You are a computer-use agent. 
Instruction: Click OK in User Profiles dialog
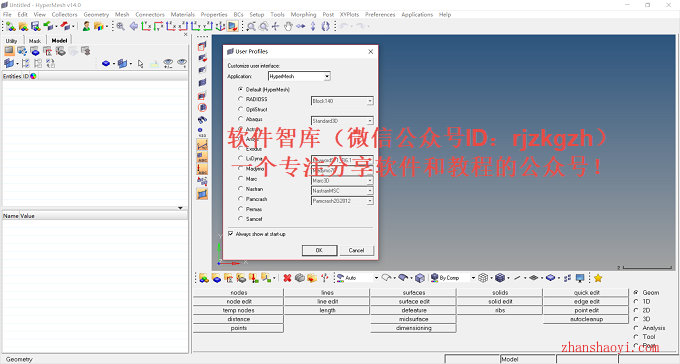[x=319, y=250]
